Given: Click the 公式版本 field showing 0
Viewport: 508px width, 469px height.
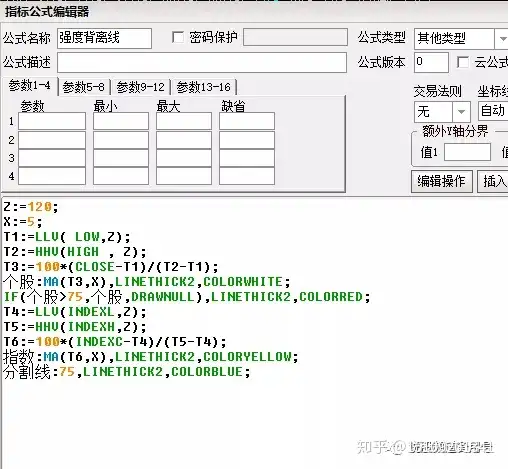Looking at the screenshot, I should [x=431, y=62].
